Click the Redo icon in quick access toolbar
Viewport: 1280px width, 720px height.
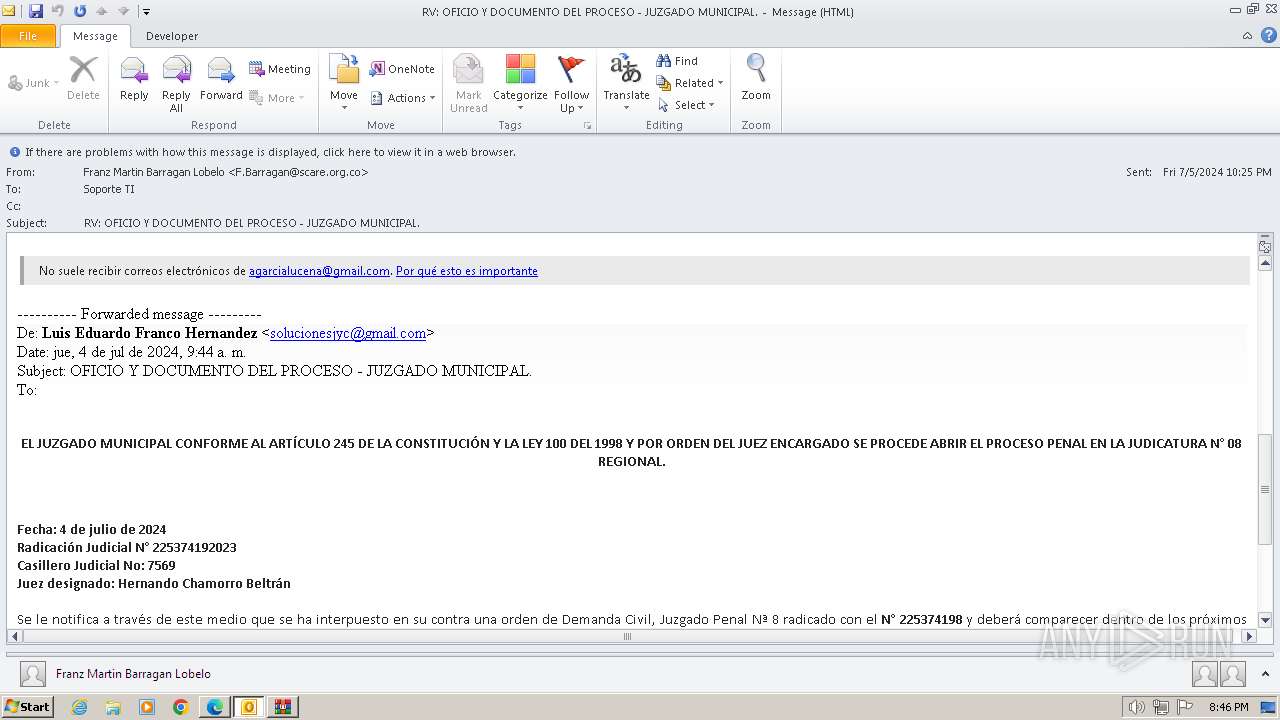80,11
